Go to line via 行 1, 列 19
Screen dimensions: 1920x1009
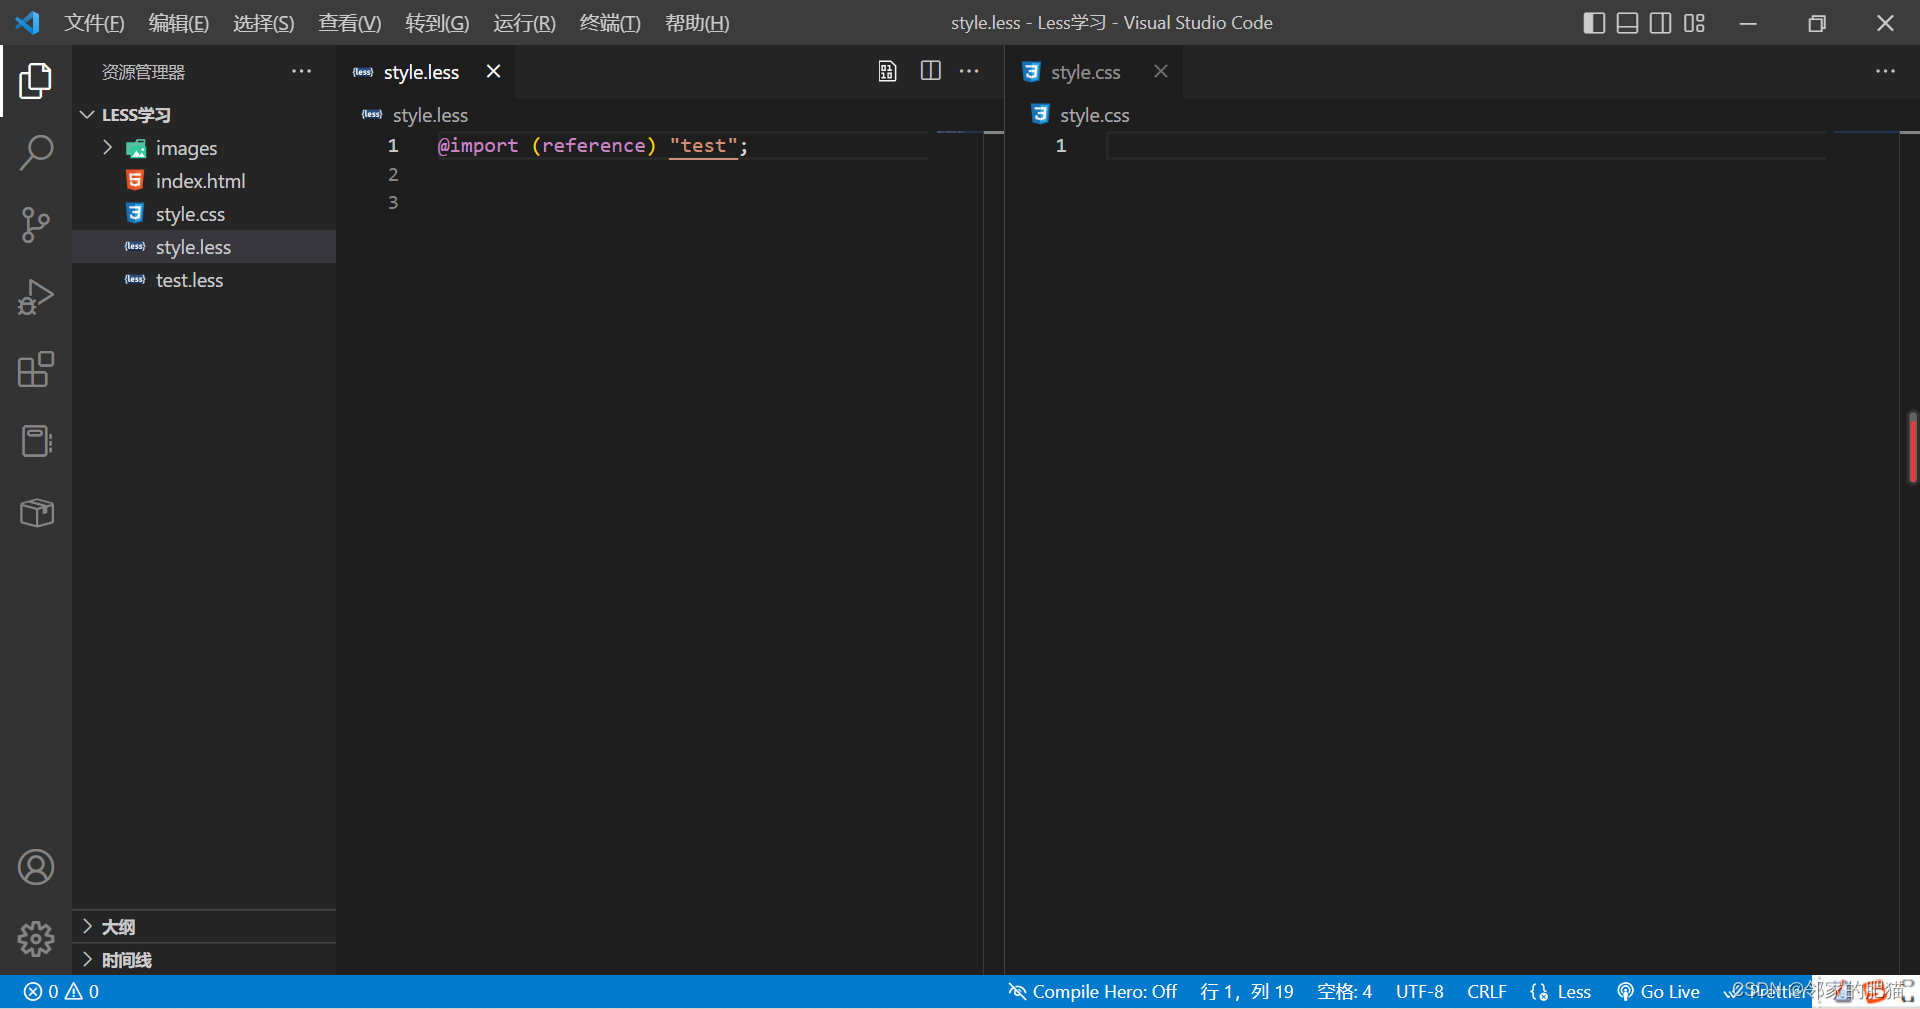point(1246,992)
